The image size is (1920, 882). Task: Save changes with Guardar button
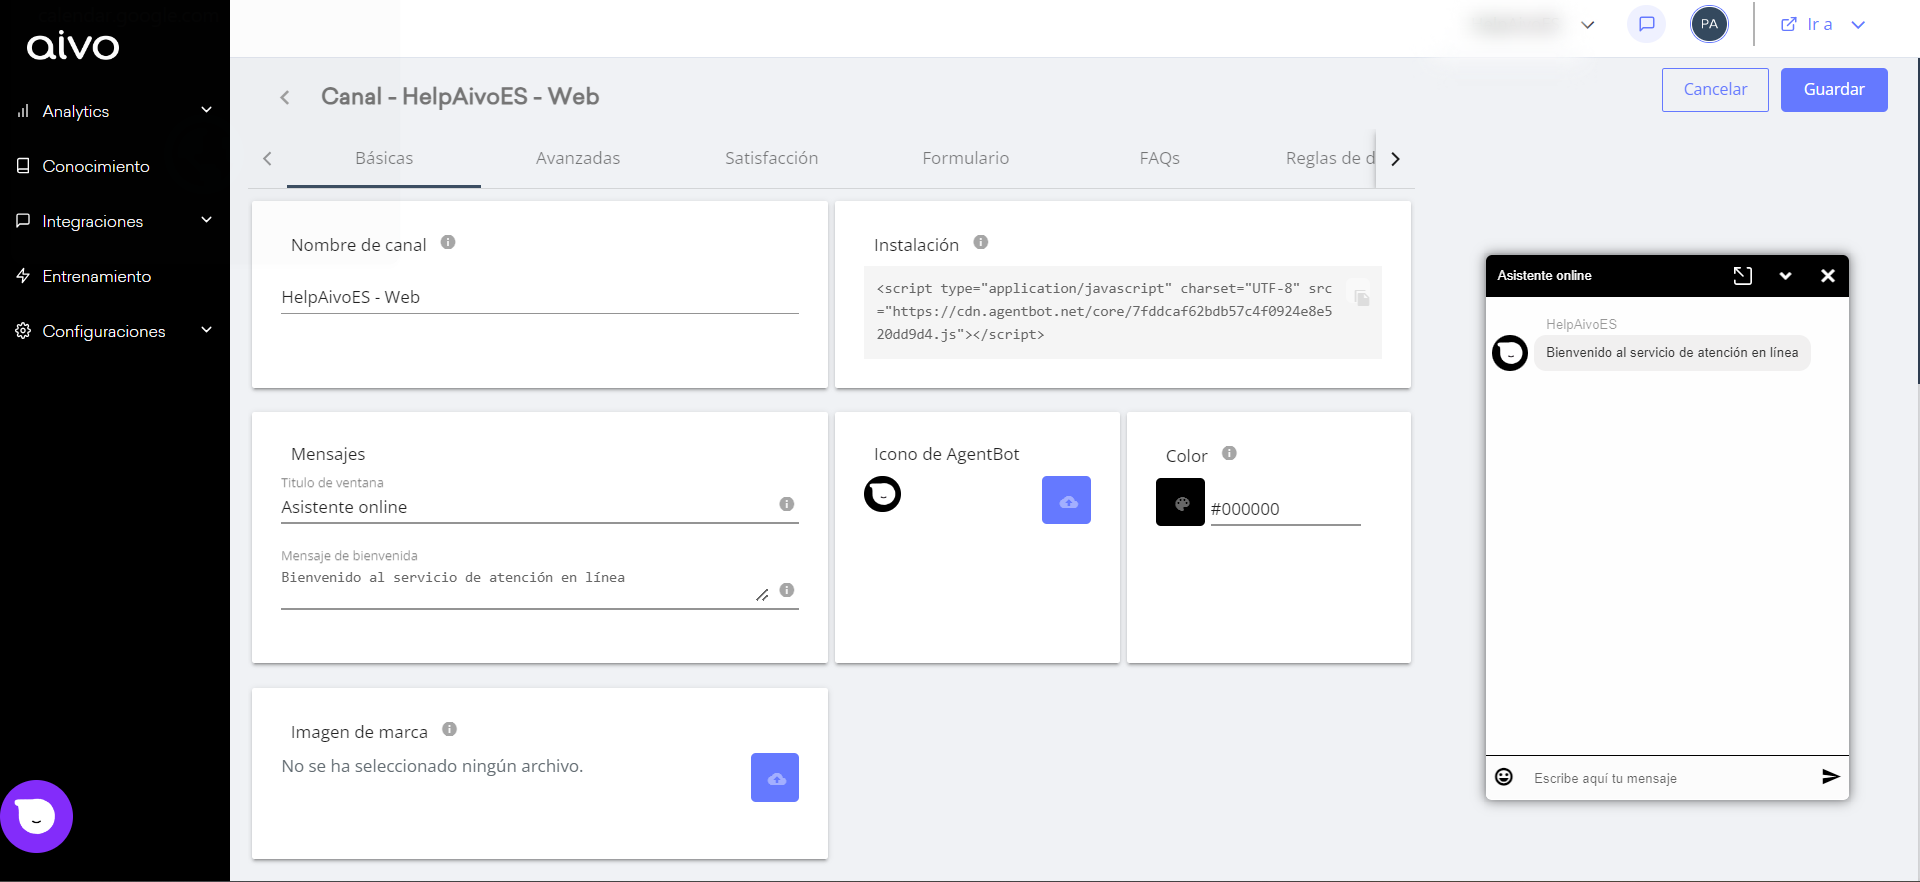point(1833,90)
